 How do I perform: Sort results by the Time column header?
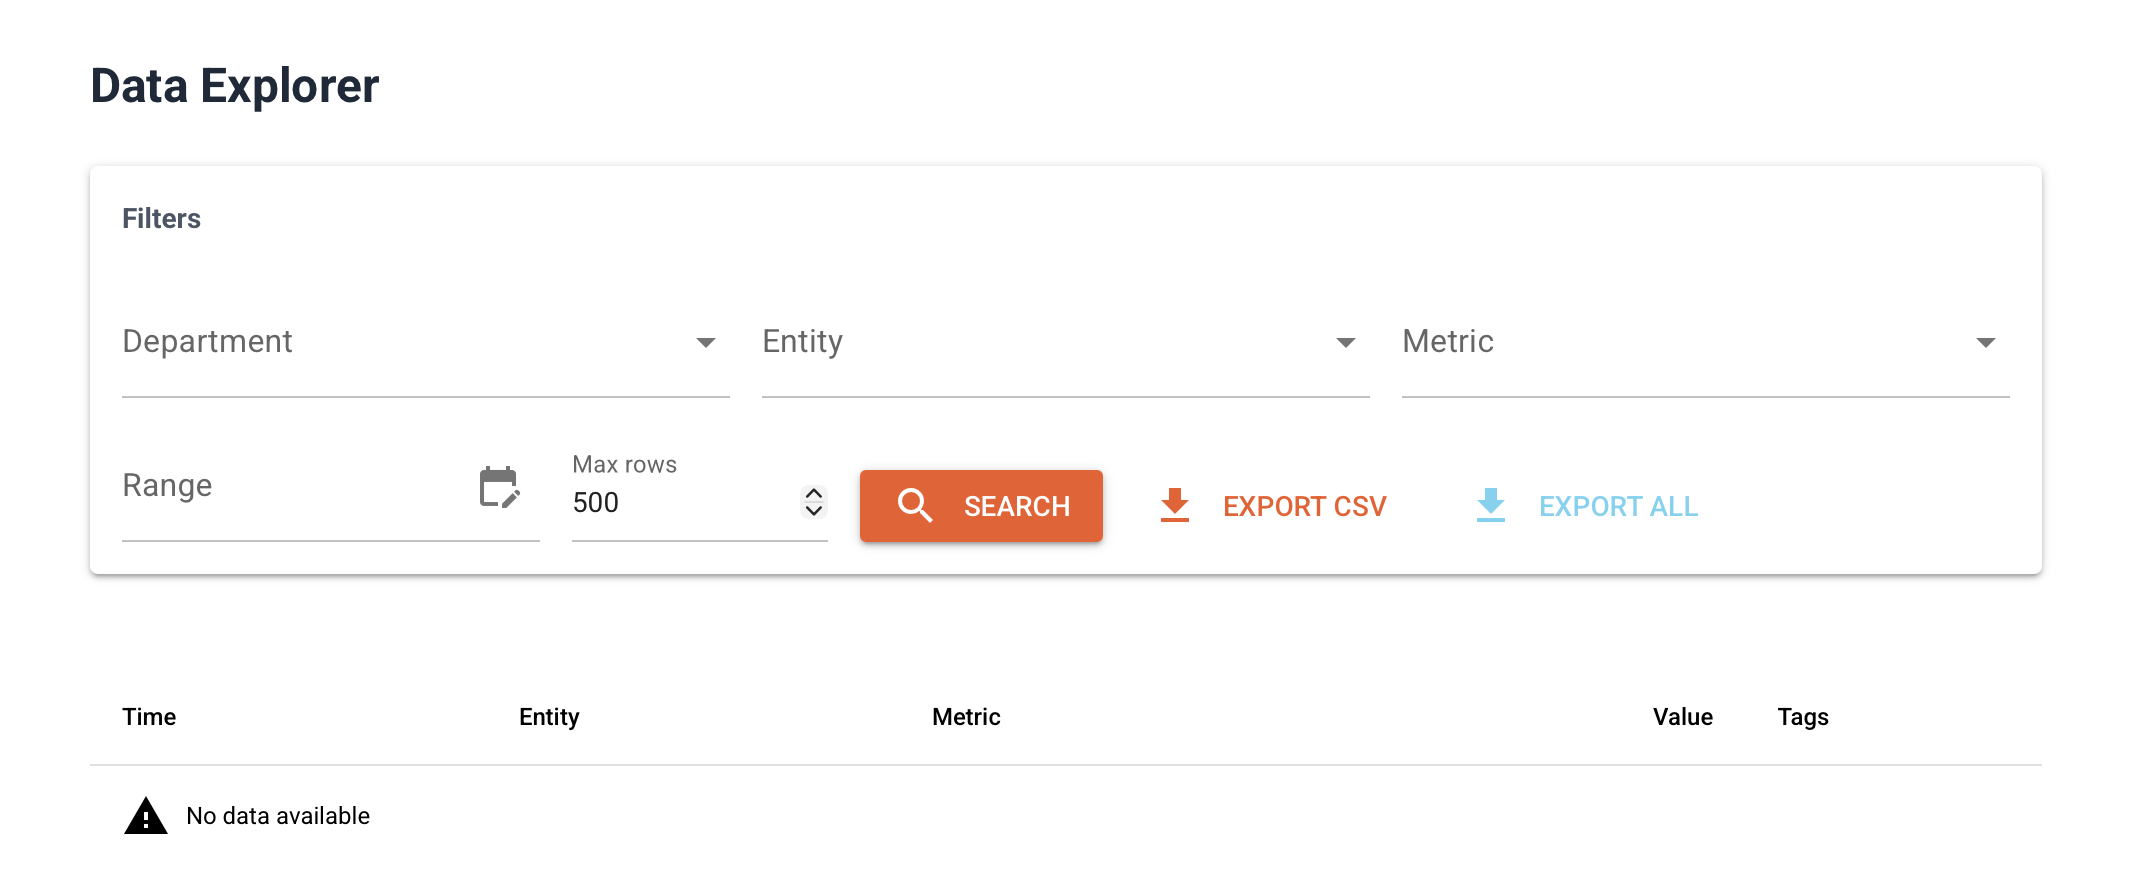[x=149, y=716]
